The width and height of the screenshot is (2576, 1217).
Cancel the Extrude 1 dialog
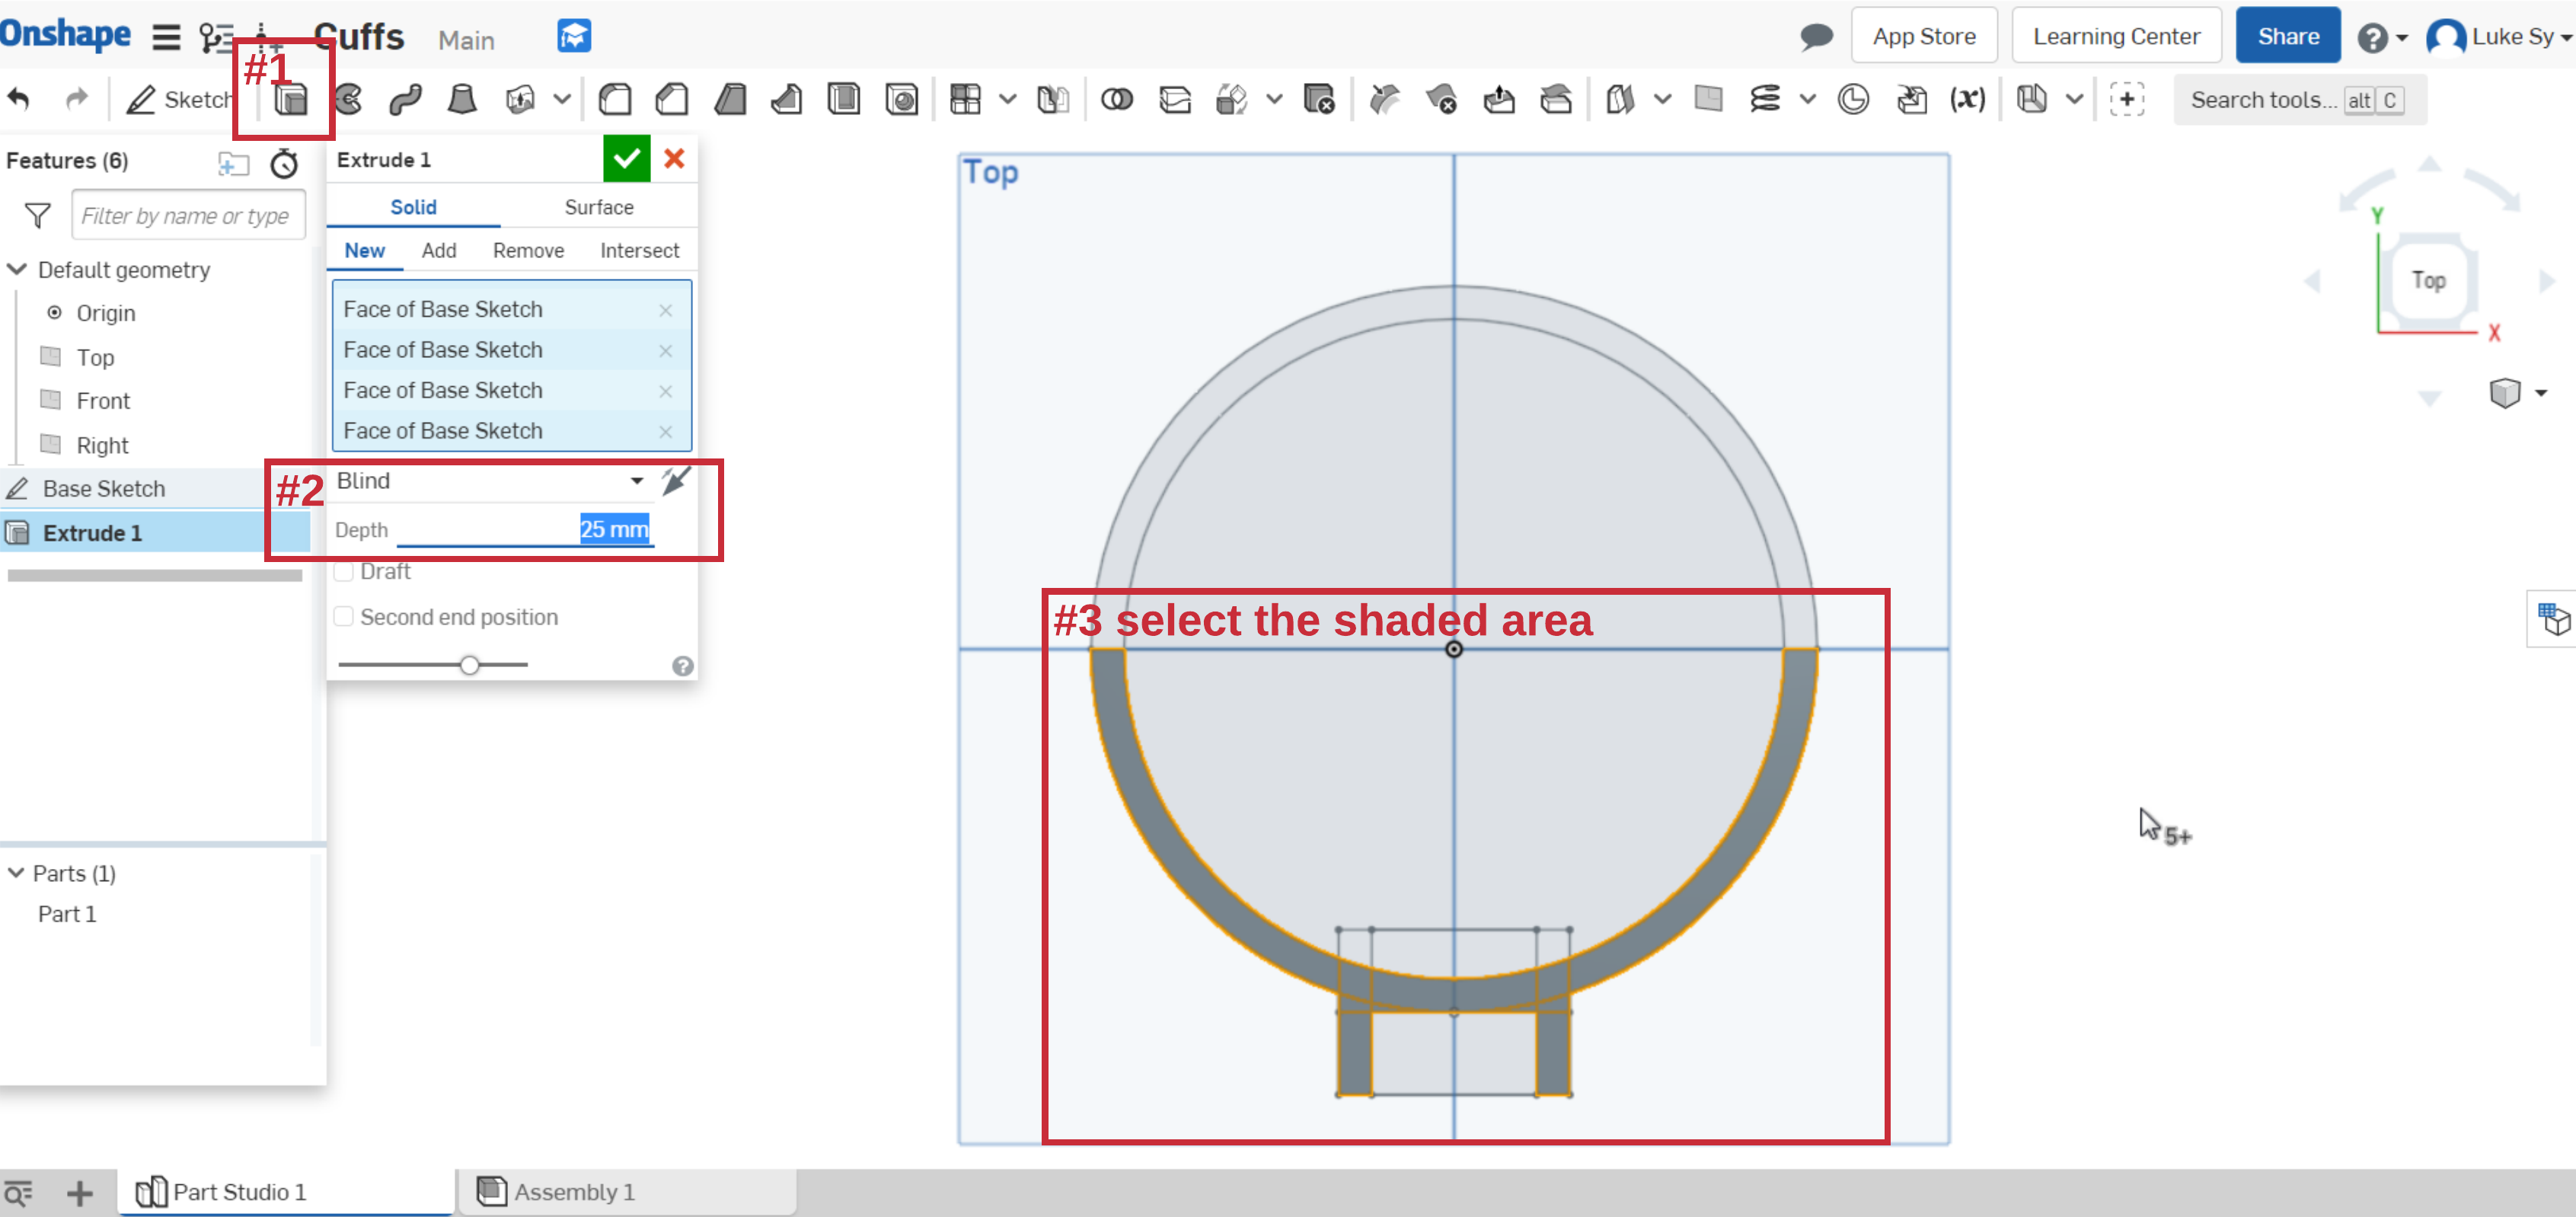point(674,158)
